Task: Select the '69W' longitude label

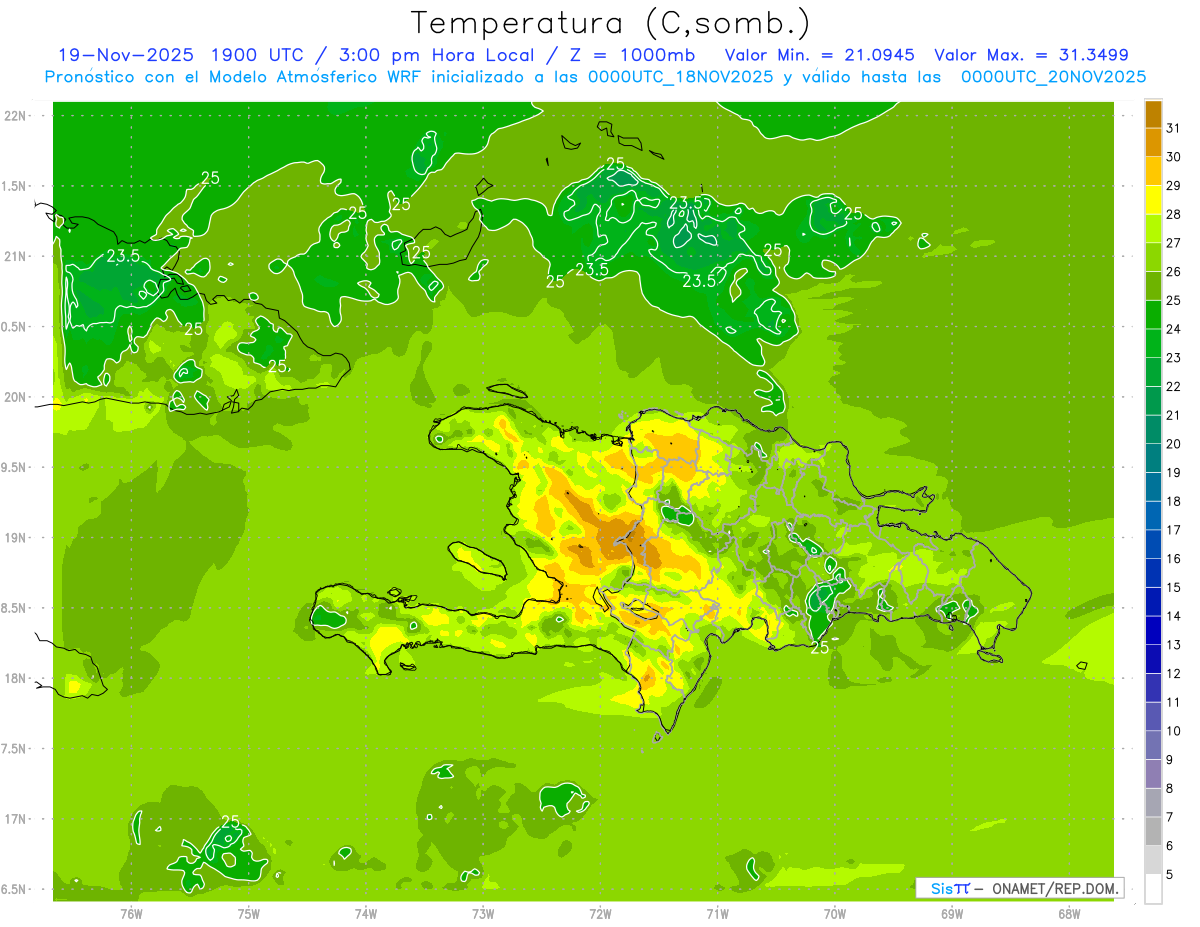Action: (952, 913)
